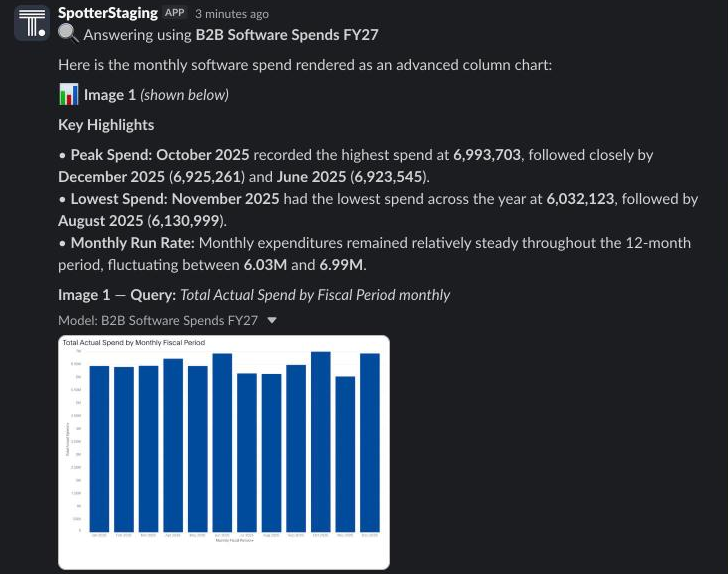Click the first Jan 2025 bar in chart
This screenshot has width=728, height=574.
(99, 449)
